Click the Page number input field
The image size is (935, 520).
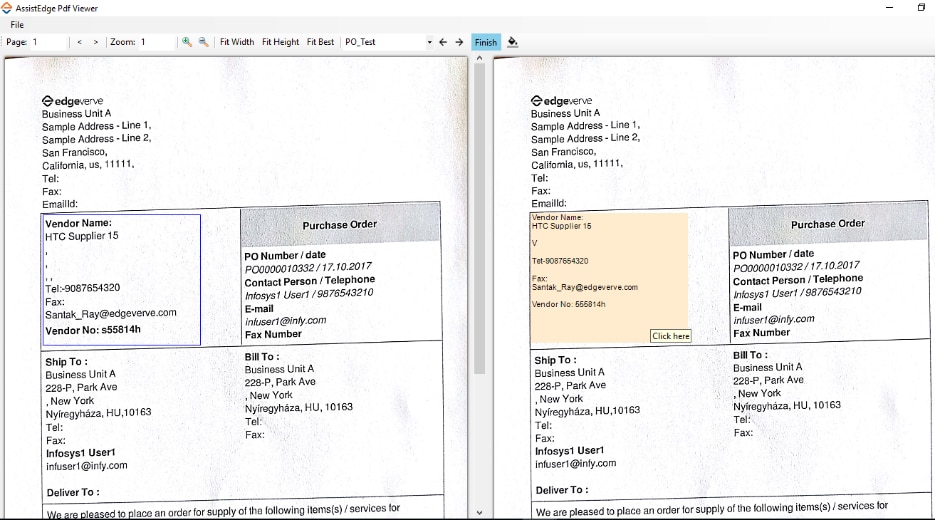pyautogui.click(x=48, y=42)
